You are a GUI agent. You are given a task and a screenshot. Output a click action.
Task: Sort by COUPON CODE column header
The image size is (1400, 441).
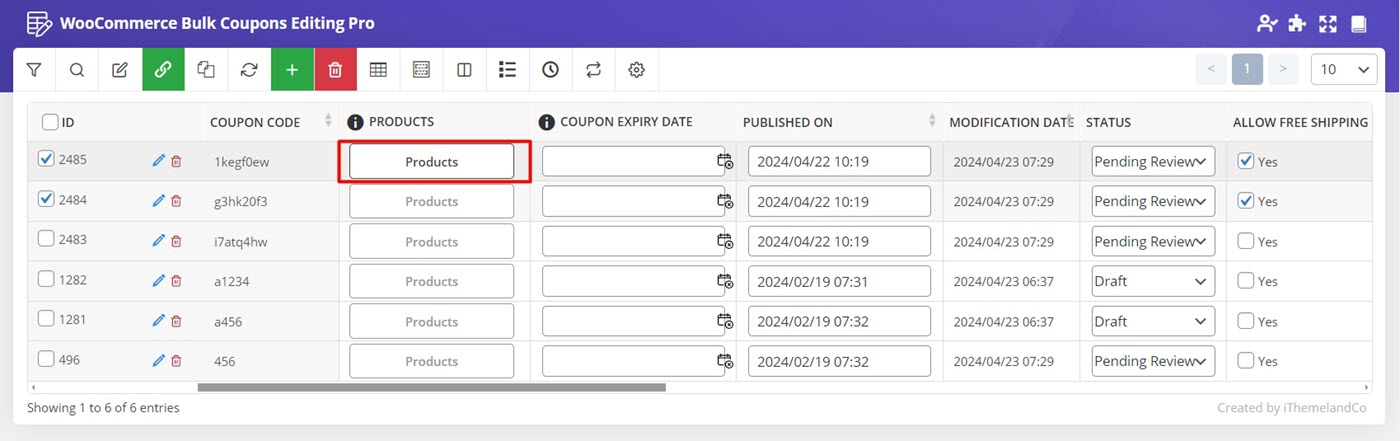270,122
